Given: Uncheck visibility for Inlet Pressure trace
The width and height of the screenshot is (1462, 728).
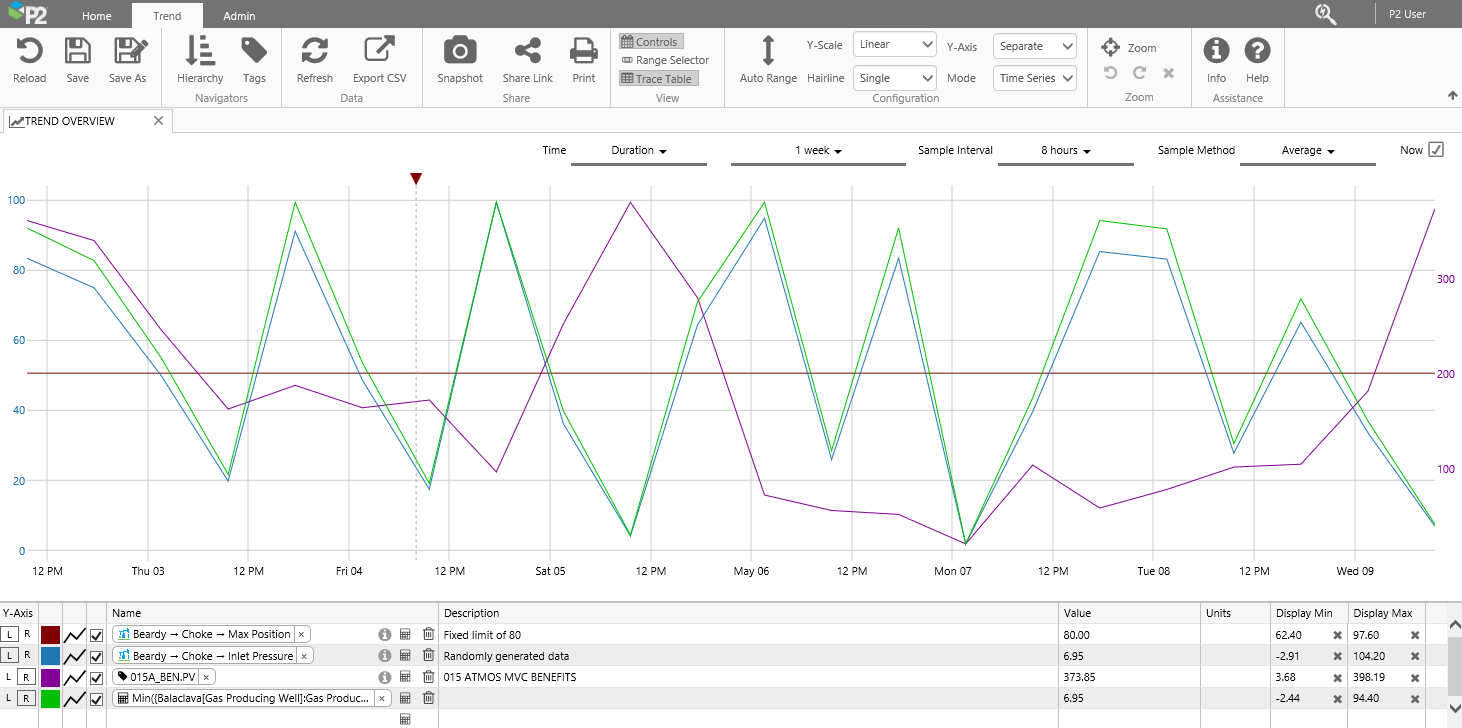Looking at the screenshot, I should (x=97, y=657).
